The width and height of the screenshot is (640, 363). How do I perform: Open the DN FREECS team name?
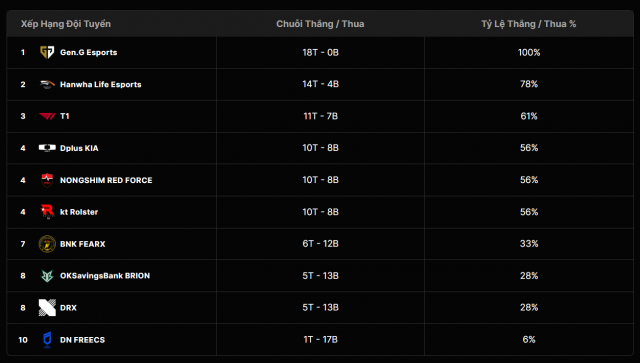point(82,340)
